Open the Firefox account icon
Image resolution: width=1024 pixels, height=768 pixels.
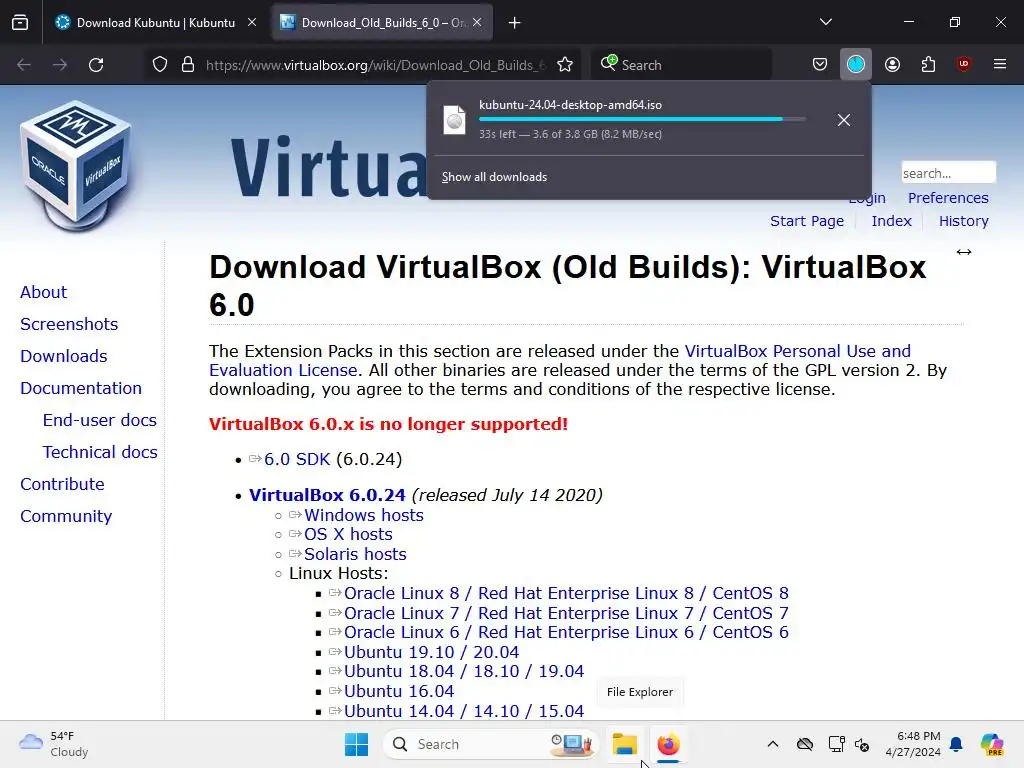[893, 65]
